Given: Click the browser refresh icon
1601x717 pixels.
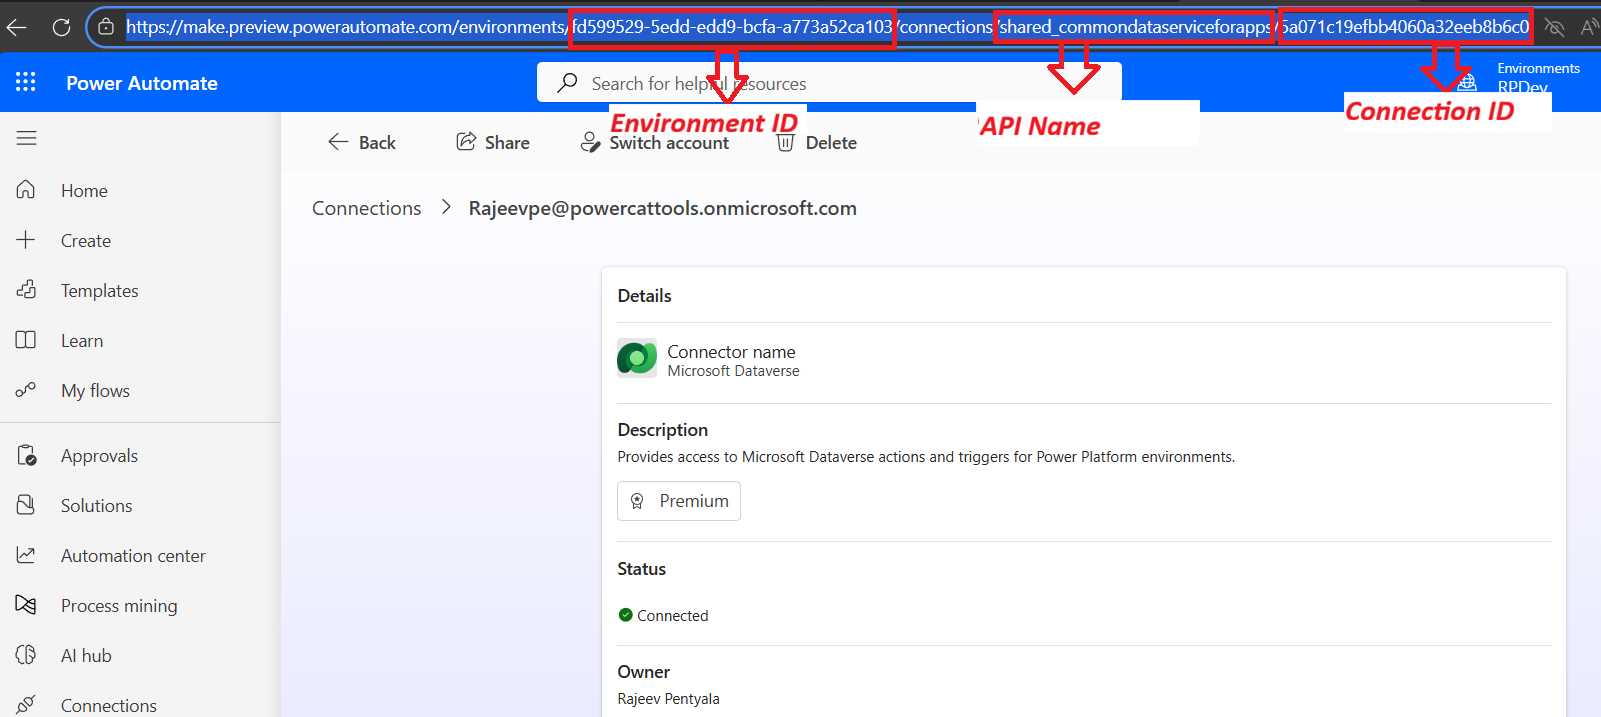Looking at the screenshot, I should point(61,27).
